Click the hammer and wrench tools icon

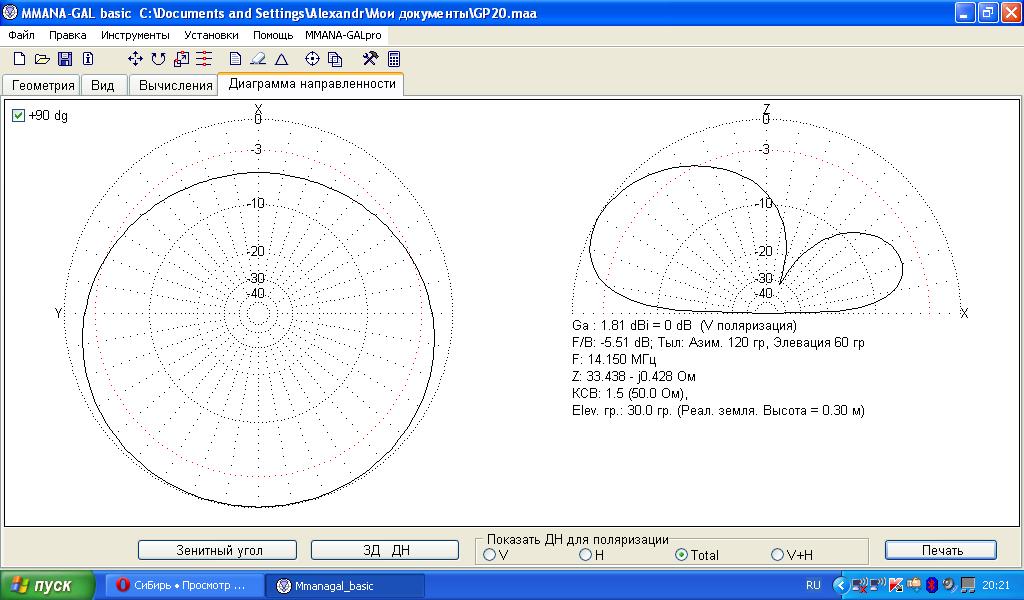pos(370,59)
